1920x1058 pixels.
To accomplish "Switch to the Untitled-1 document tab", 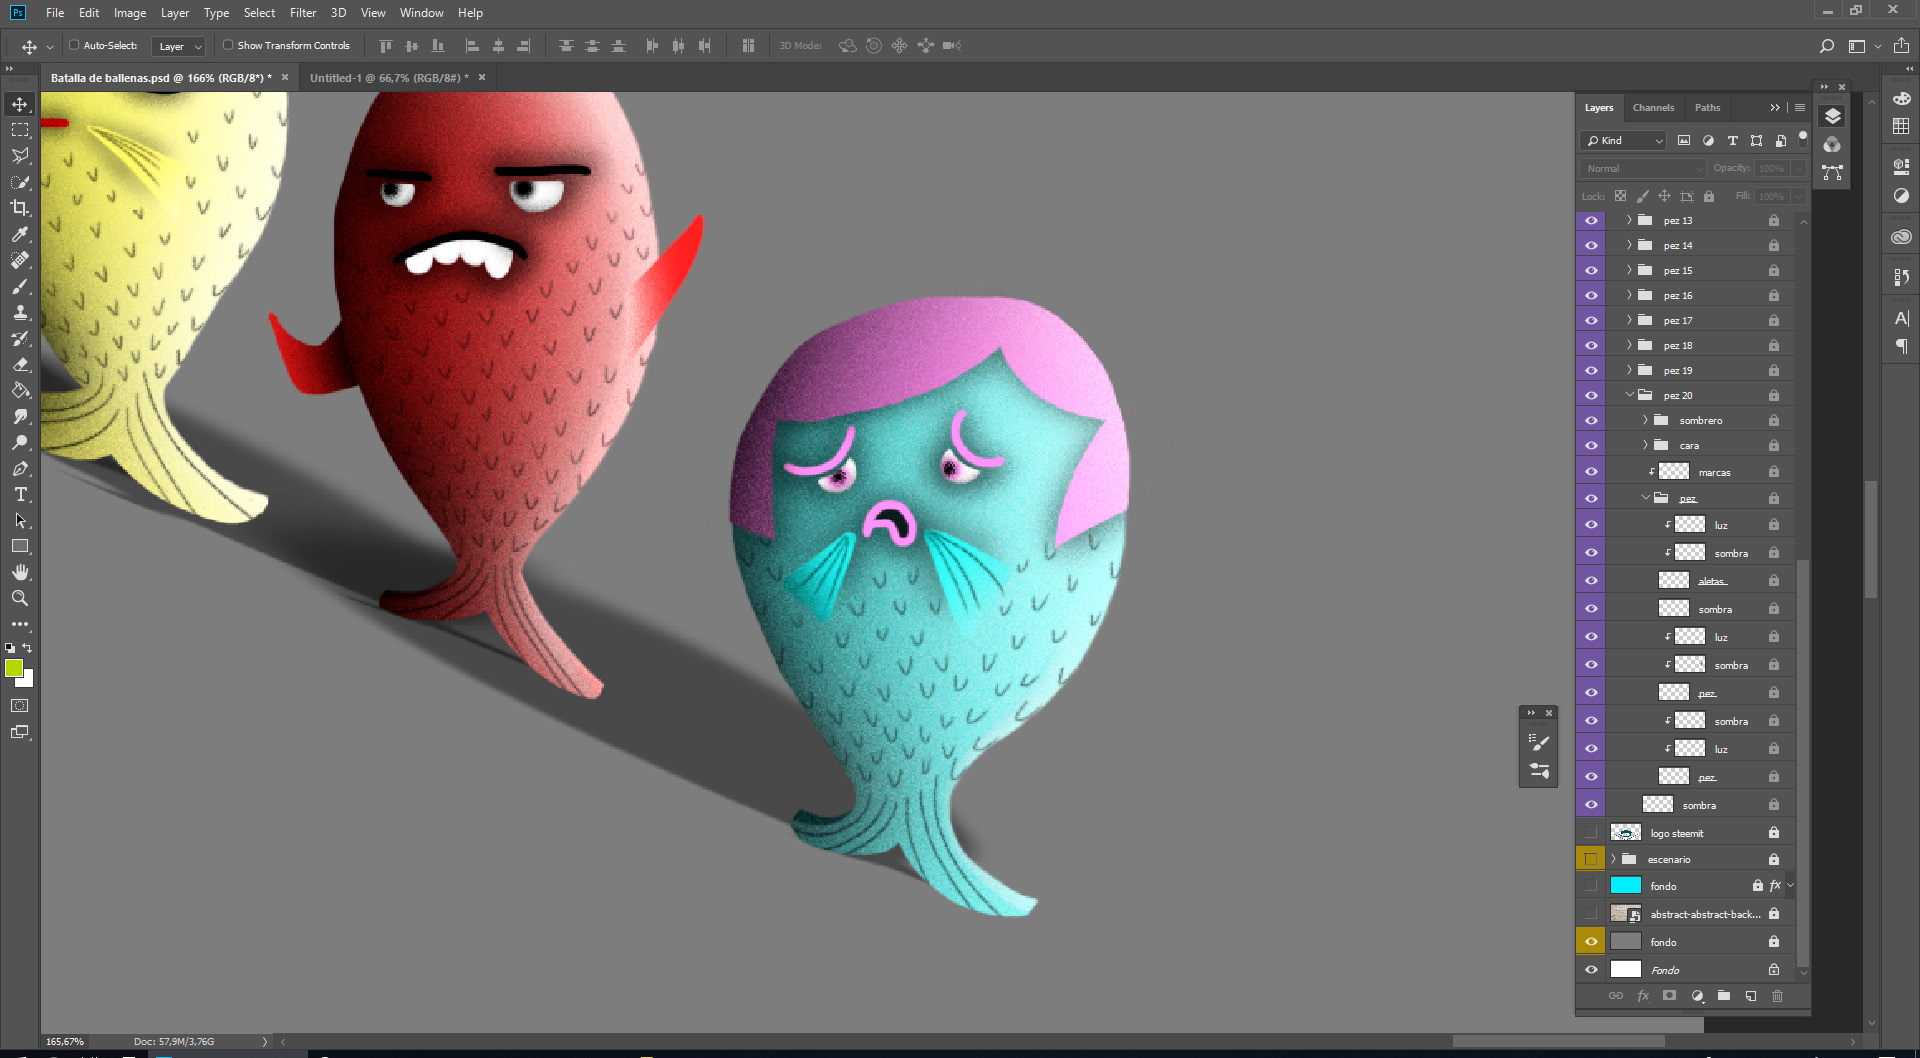I will click(x=388, y=78).
